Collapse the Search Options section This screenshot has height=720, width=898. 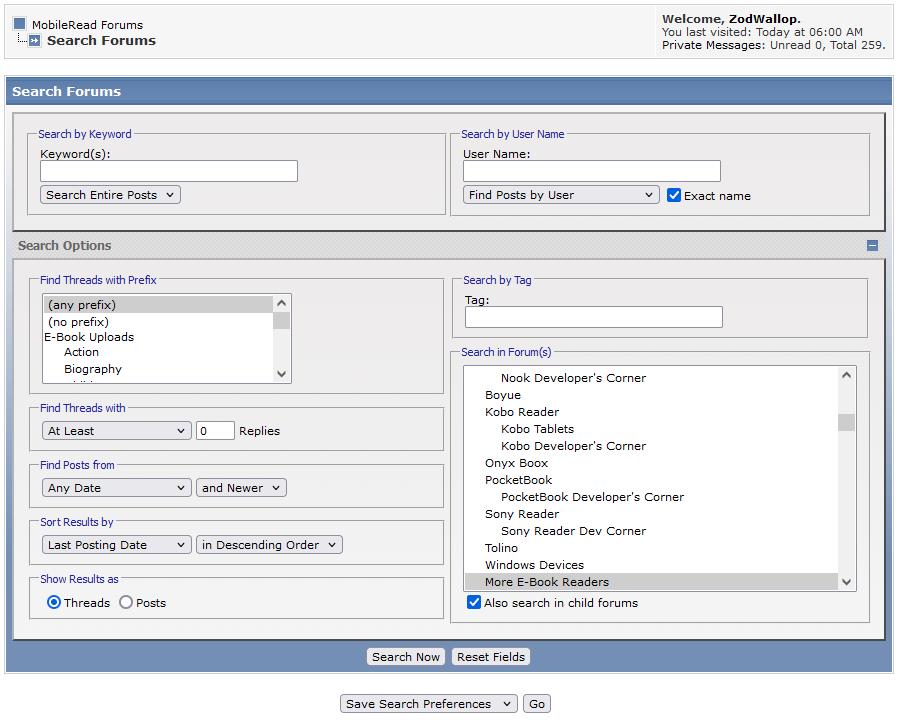(x=872, y=245)
